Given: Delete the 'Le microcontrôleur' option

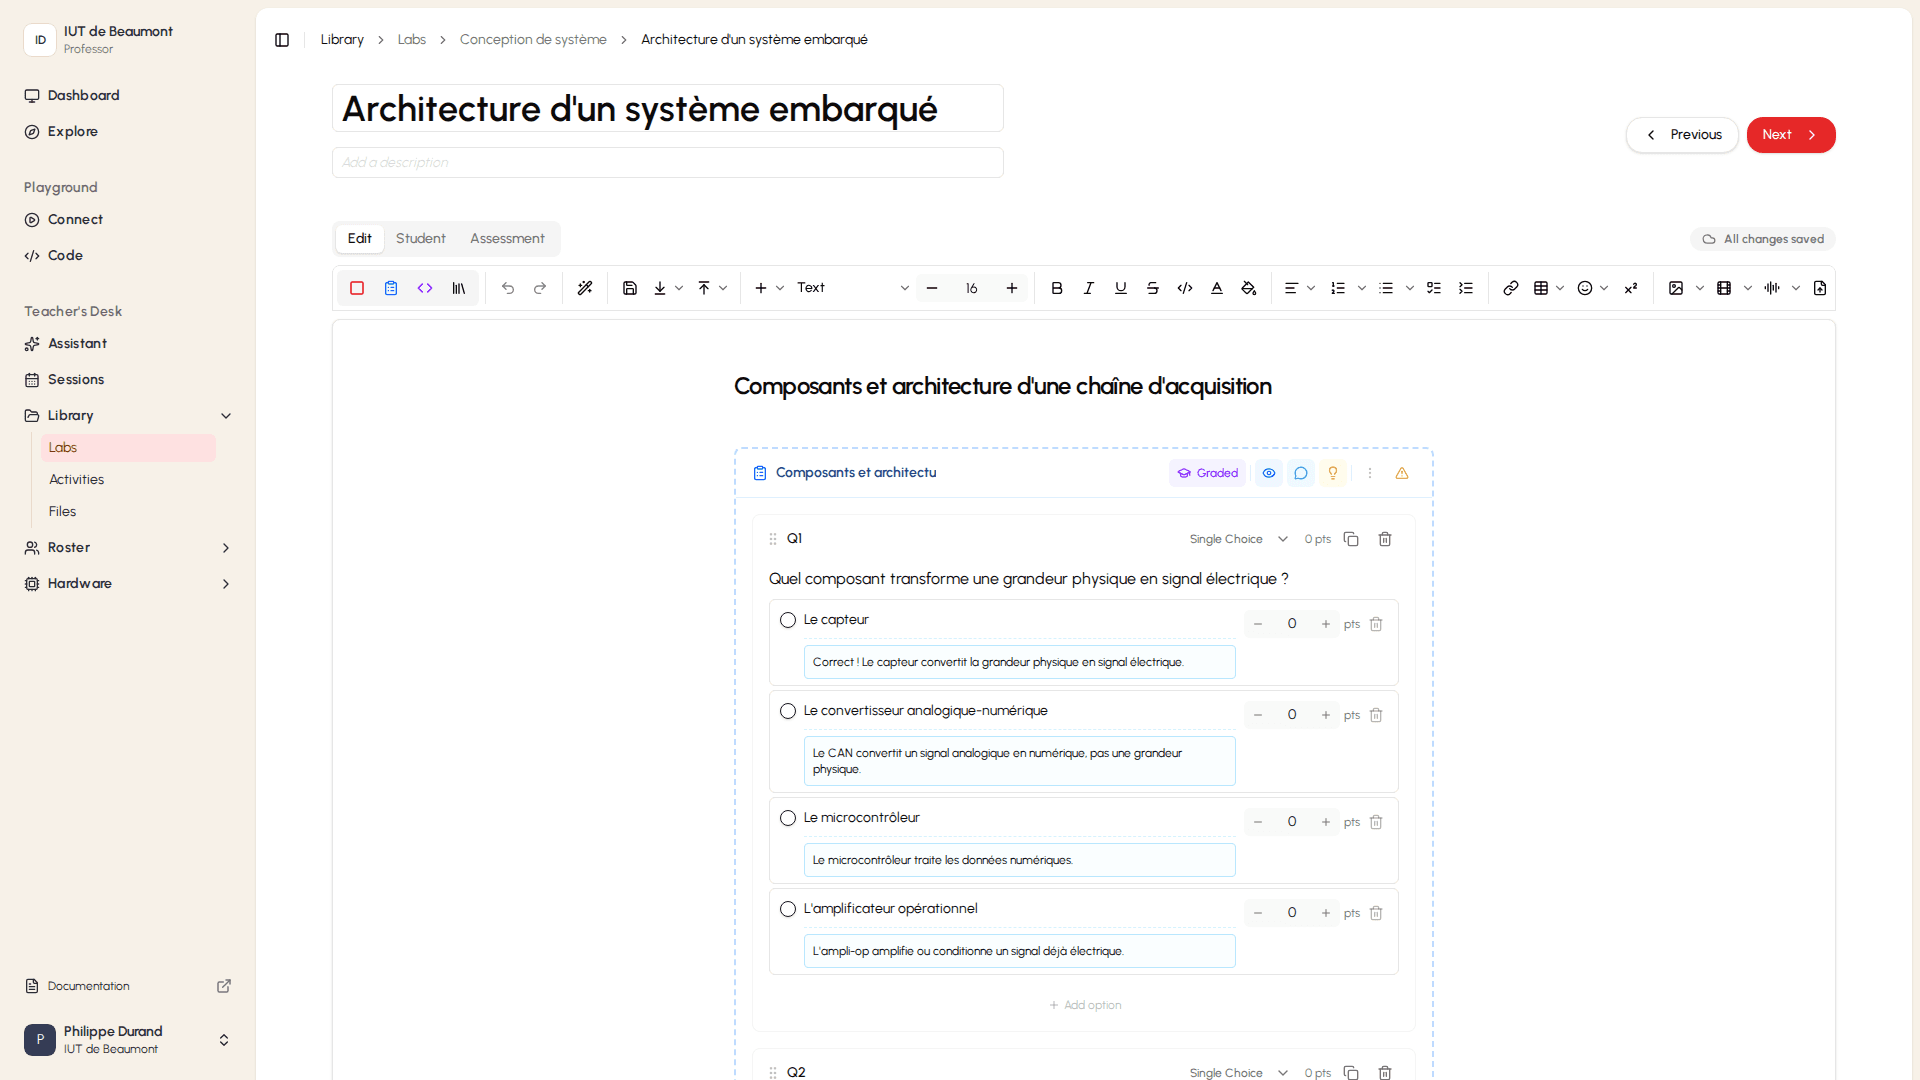Looking at the screenshot, I should pos(1376,822).
